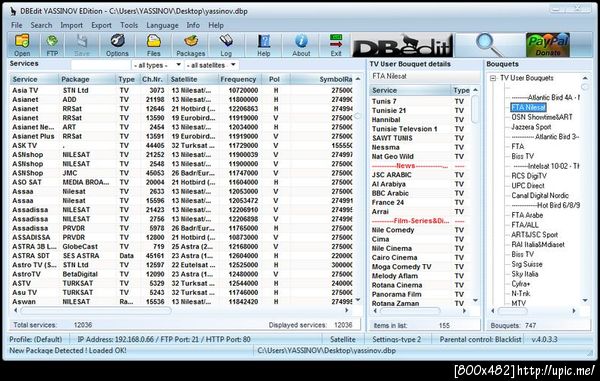Screen dimensions: 600x381
Task: Select the ASO SAT service row
Action: click(x=181, y=182)
